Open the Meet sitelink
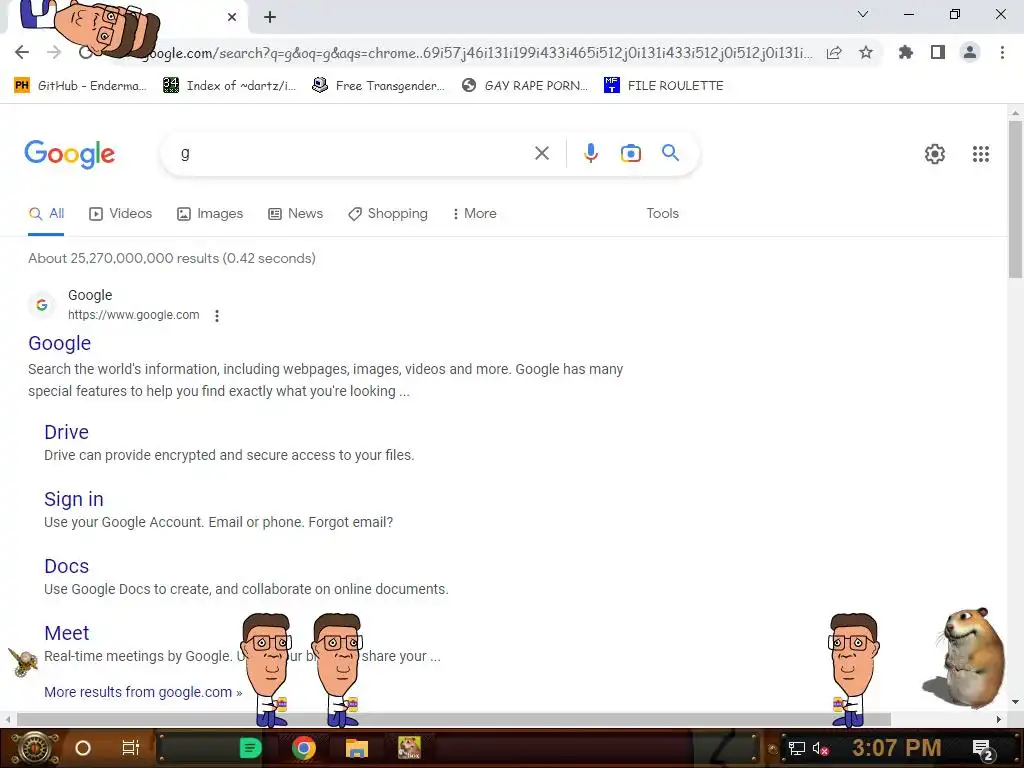Viewport: 1024px width, 768px height. pyautogui.click(x=66, y=633)
